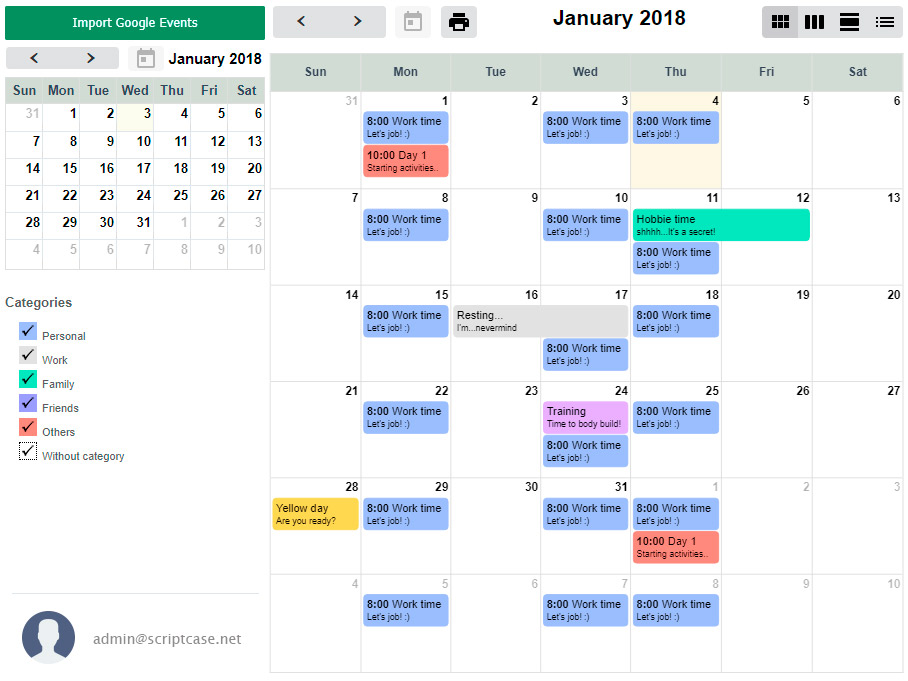Switch to day view icon
908x681 pixels.
point(849,22)
